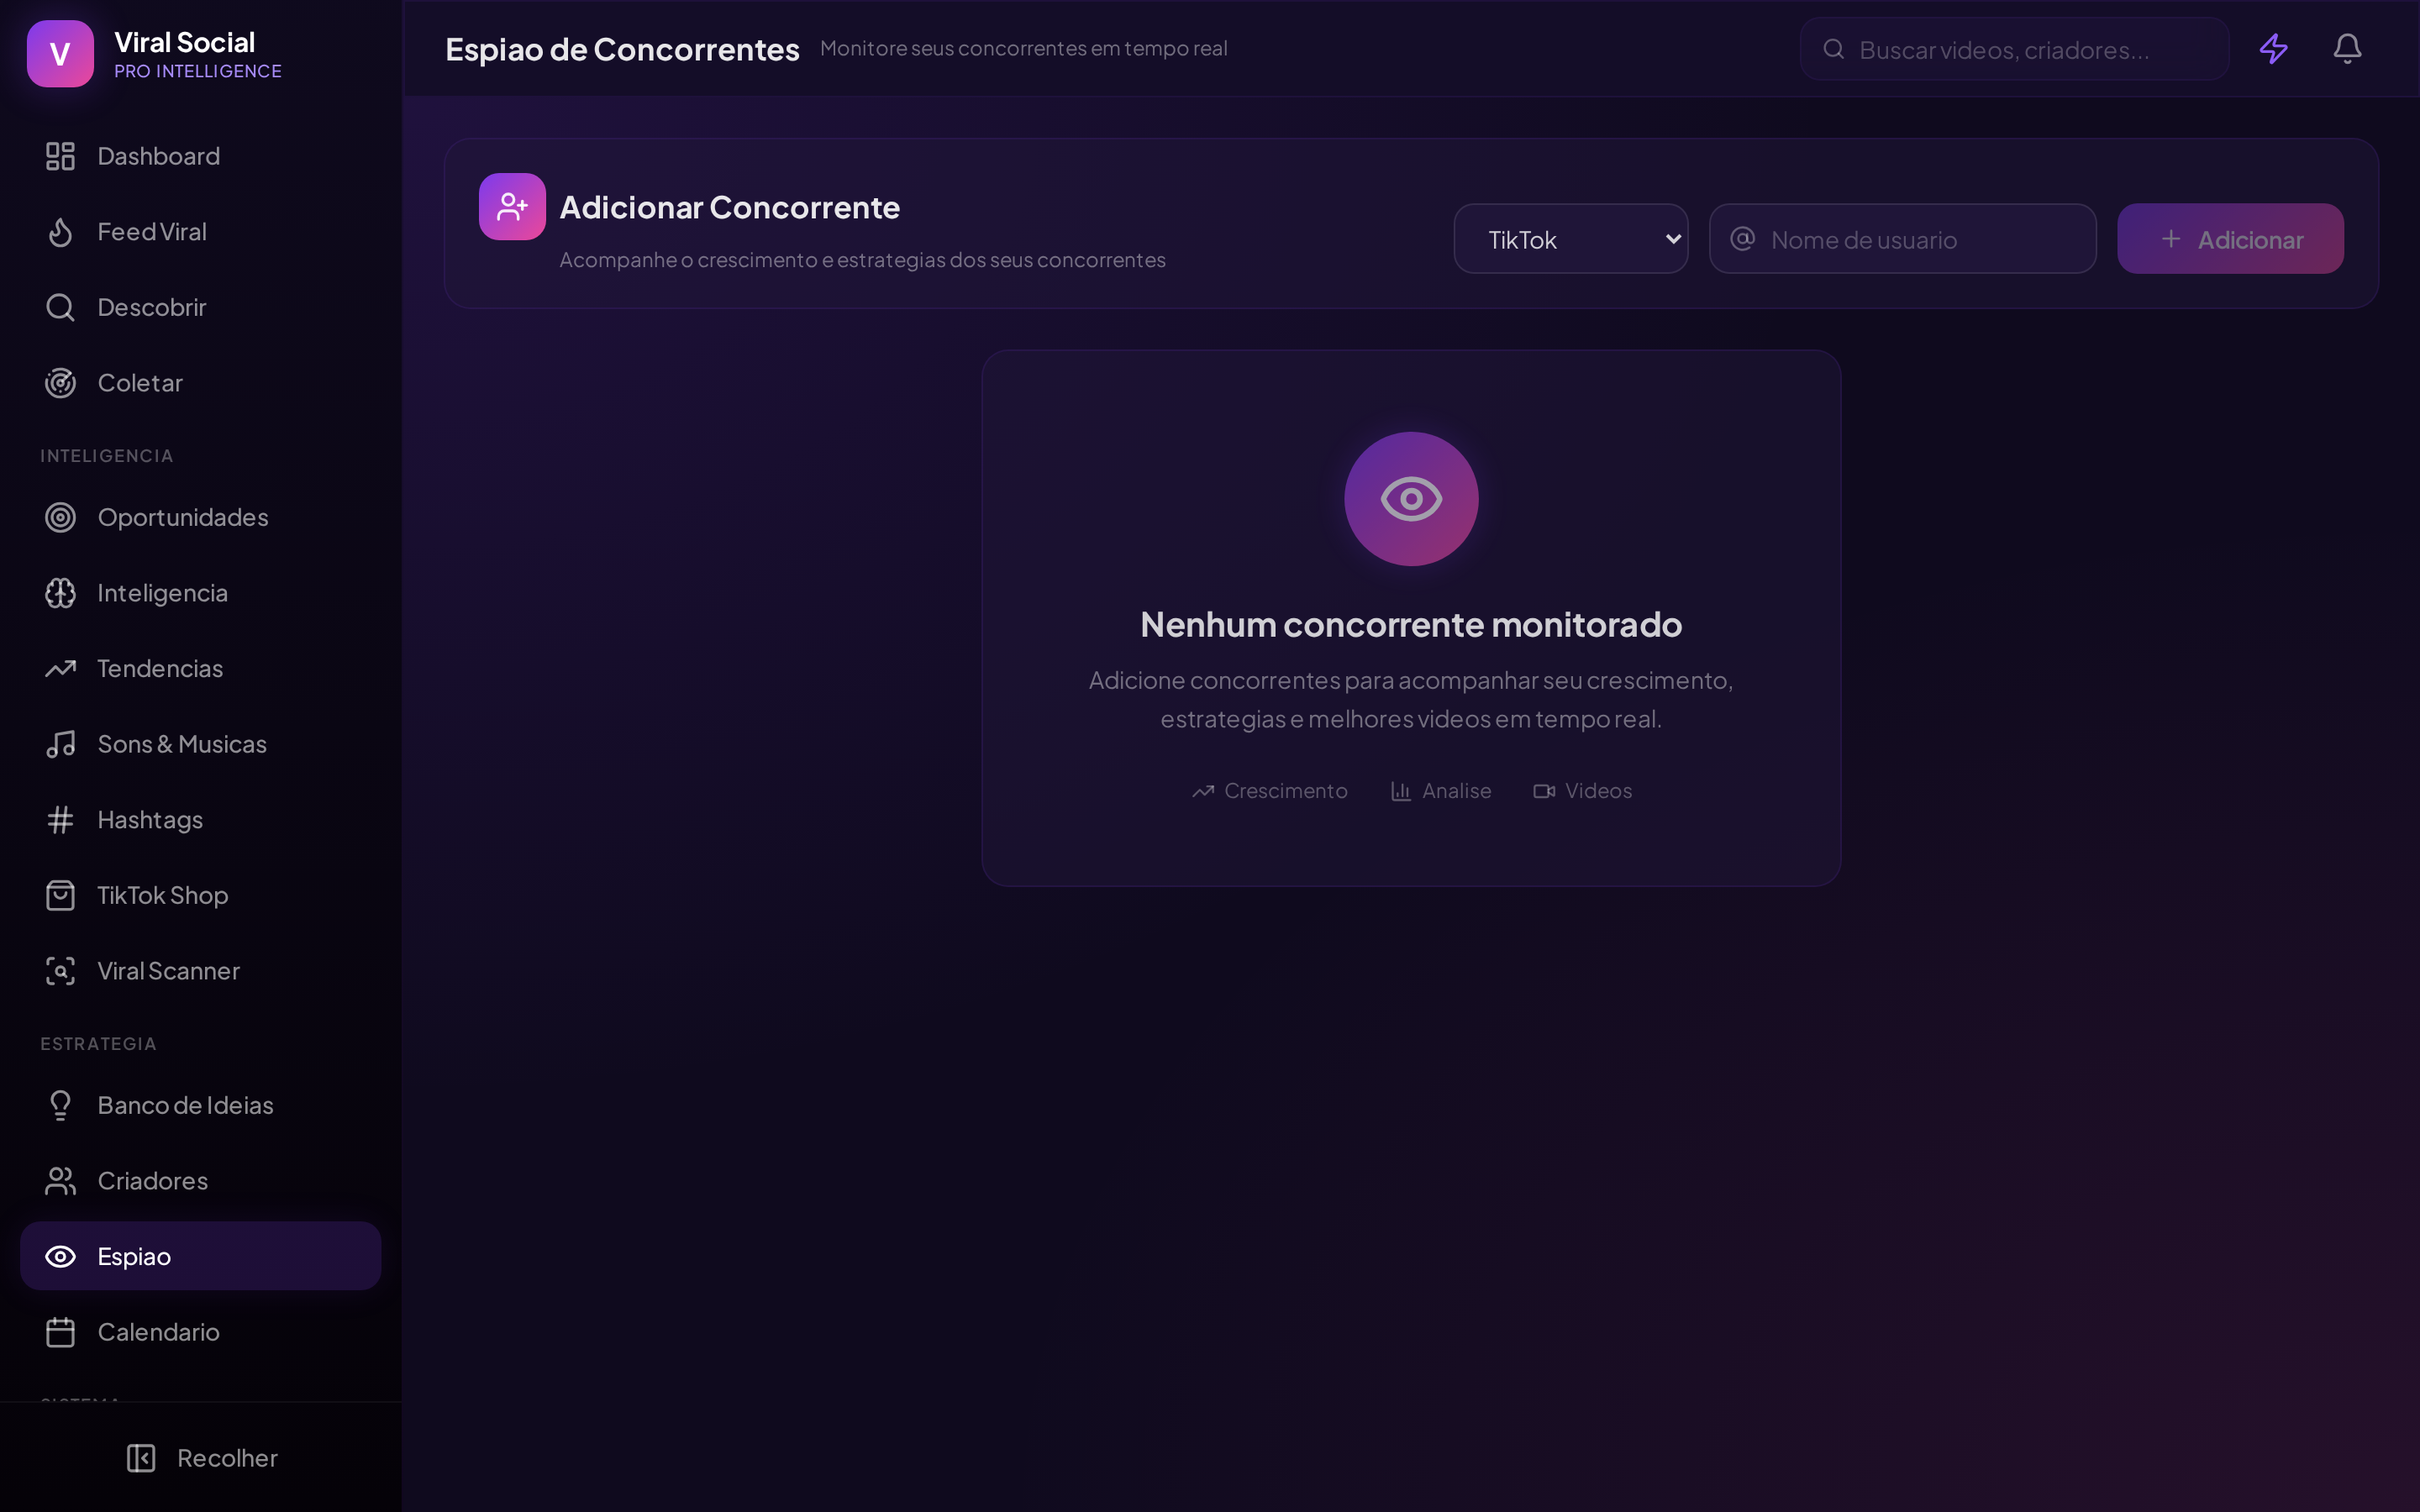Screen dimensions: 2420x1512
Task: Click PRO INTELLIGENCE label under logo
Action: (198, 71)
